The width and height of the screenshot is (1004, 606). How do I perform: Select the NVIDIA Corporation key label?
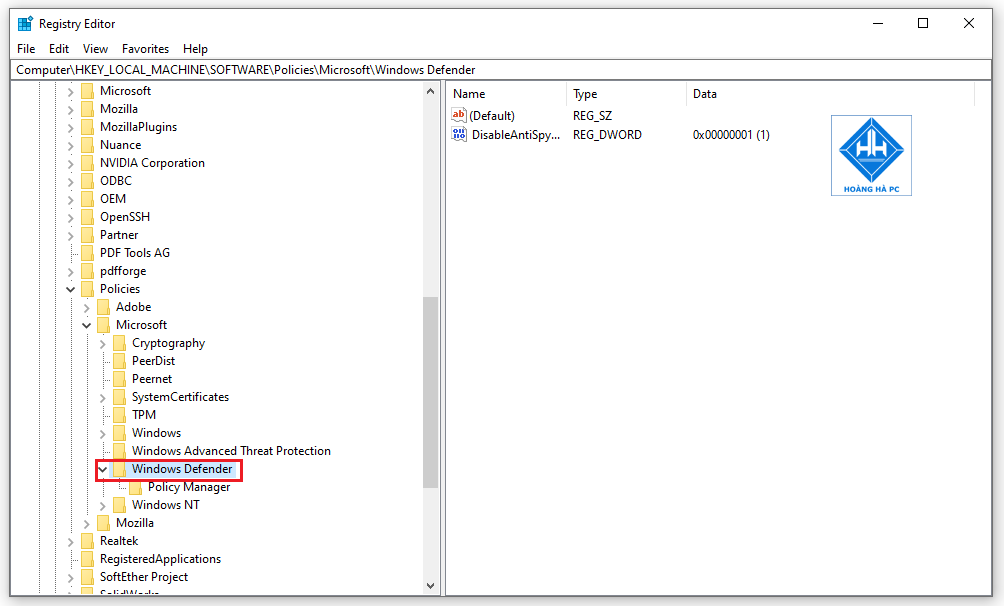click(152, 163)
